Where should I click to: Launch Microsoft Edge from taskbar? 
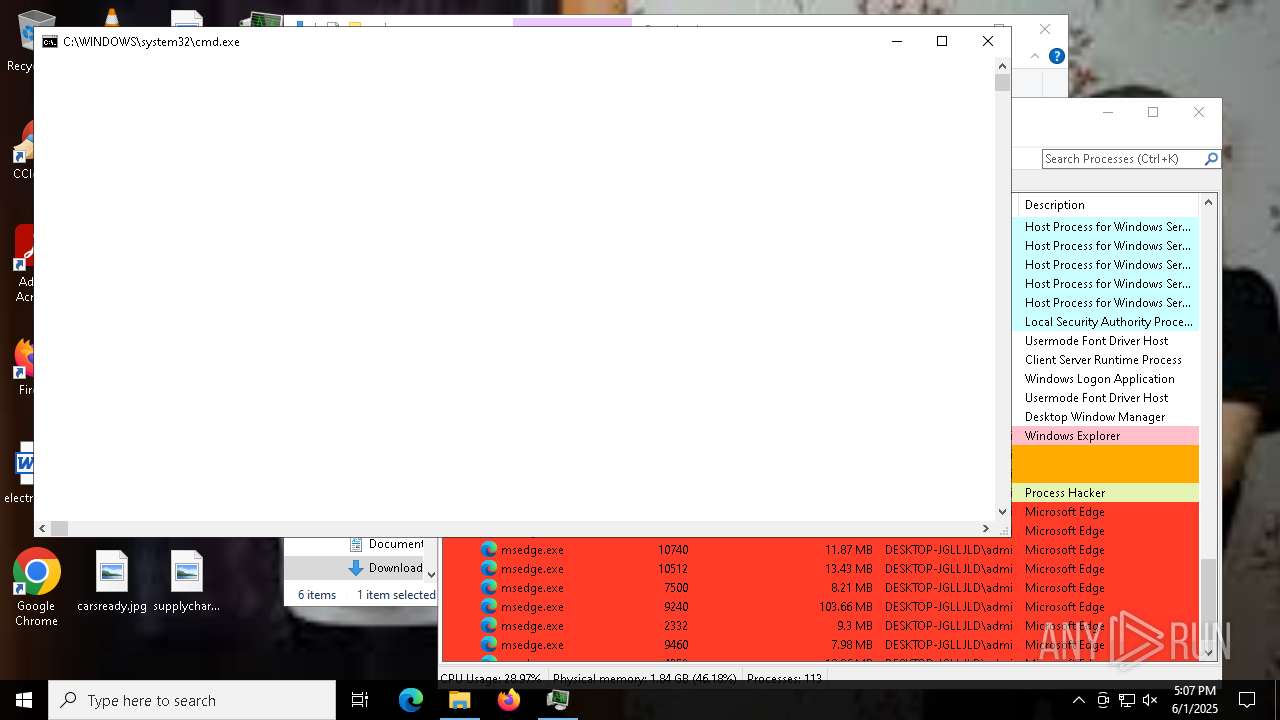tap(411, 700)
